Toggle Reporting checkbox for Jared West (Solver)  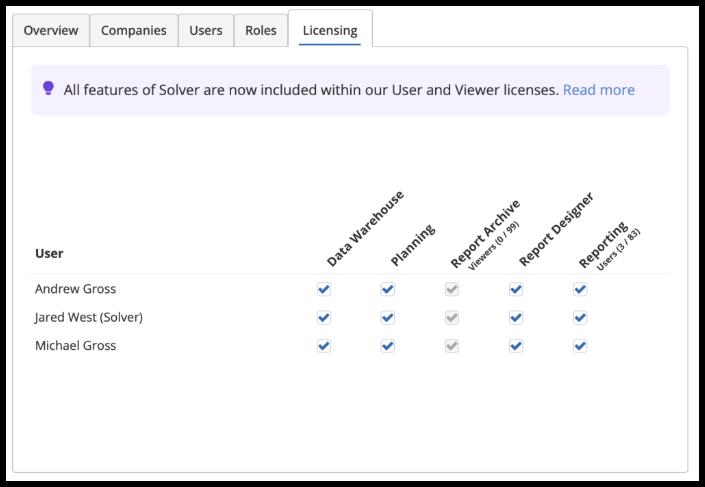coord(580,318)
